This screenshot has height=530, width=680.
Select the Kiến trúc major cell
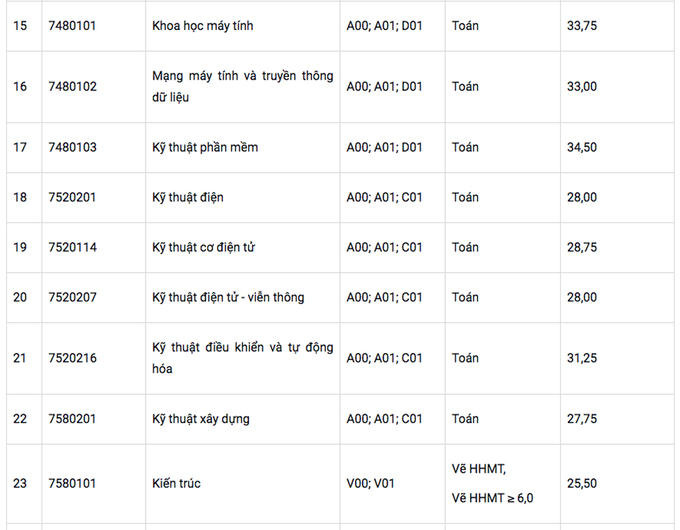177,483
